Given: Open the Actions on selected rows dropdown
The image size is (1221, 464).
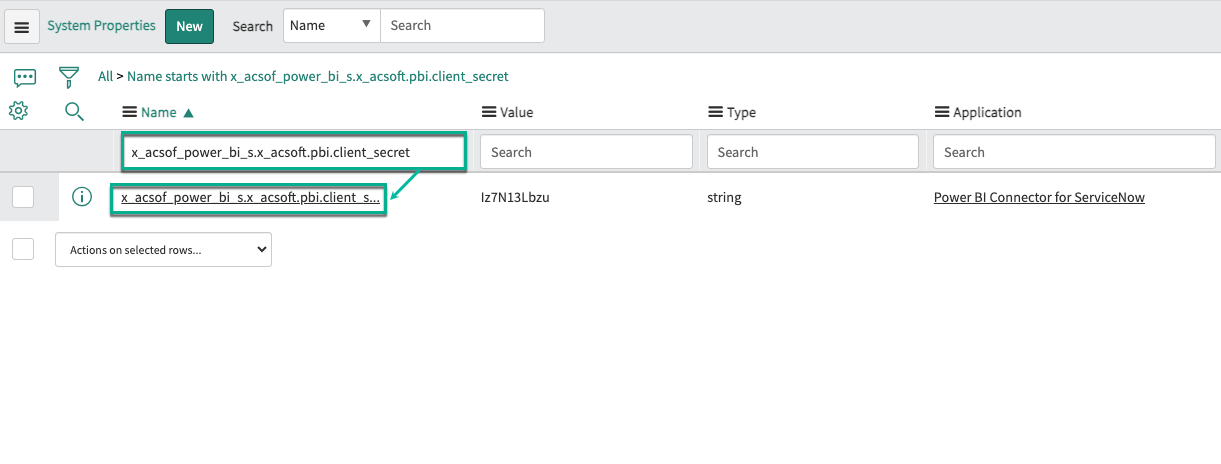Looking at the screenshot, I should pos(163,250).
